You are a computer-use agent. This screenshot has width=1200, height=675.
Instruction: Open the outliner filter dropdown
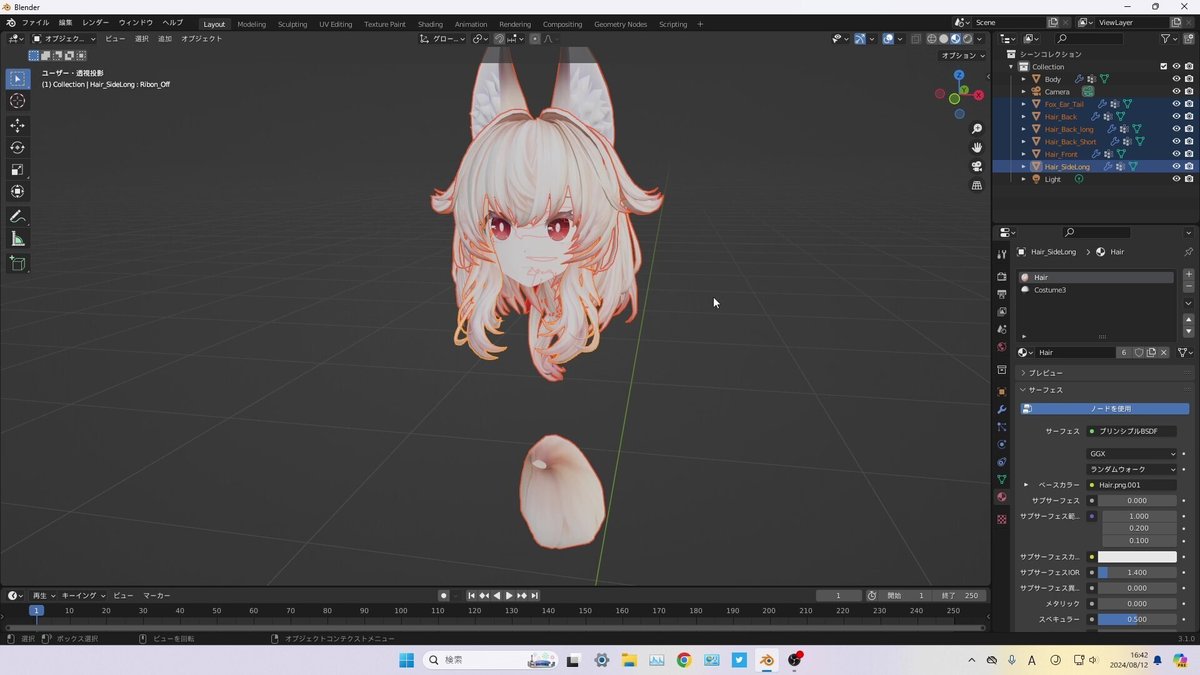tap(1169, 39)
